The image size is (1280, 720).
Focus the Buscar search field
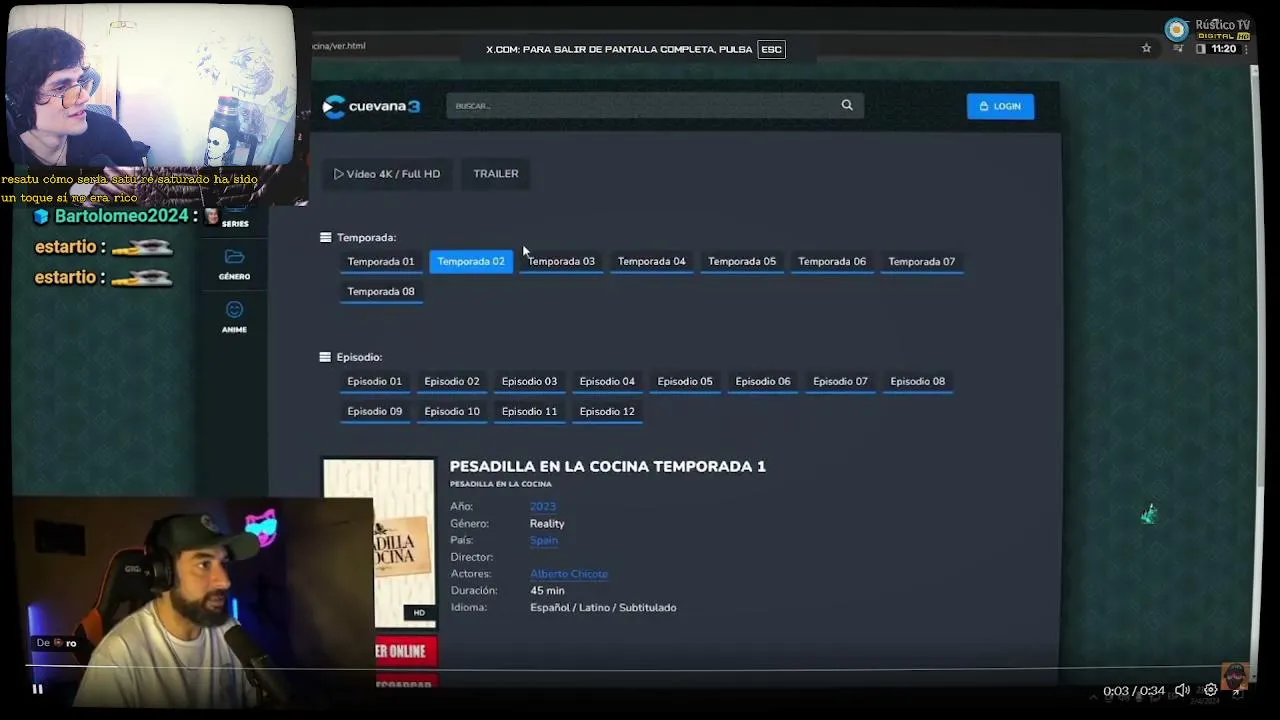[654, 105]
